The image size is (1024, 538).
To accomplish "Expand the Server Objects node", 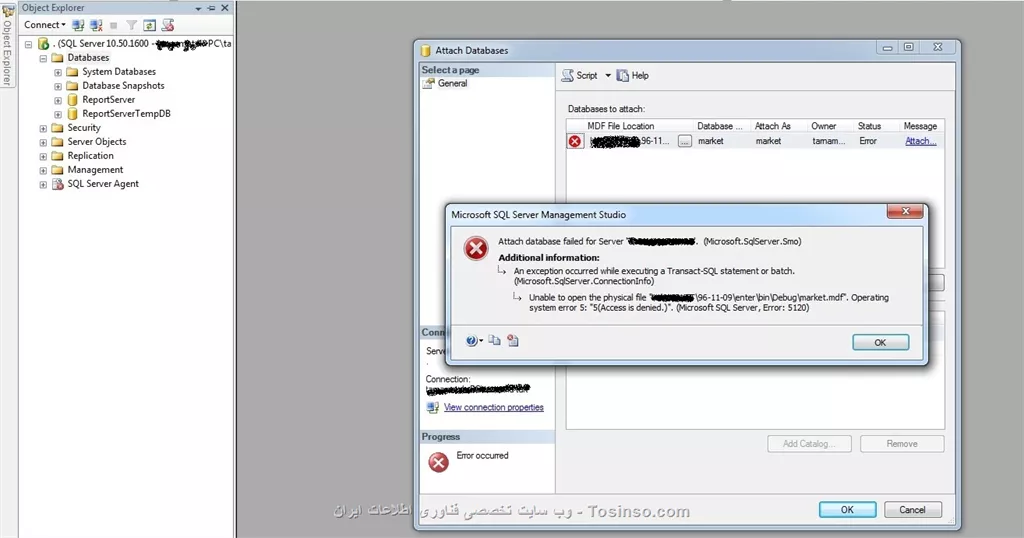I will tap(43, 142).
